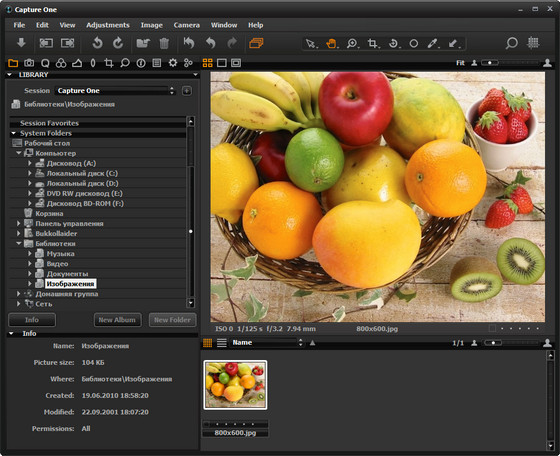Switch to multi-view grid viewer mode
This screenshot has width=560, height=456.
pyautogui.click(x=208, y=63)
